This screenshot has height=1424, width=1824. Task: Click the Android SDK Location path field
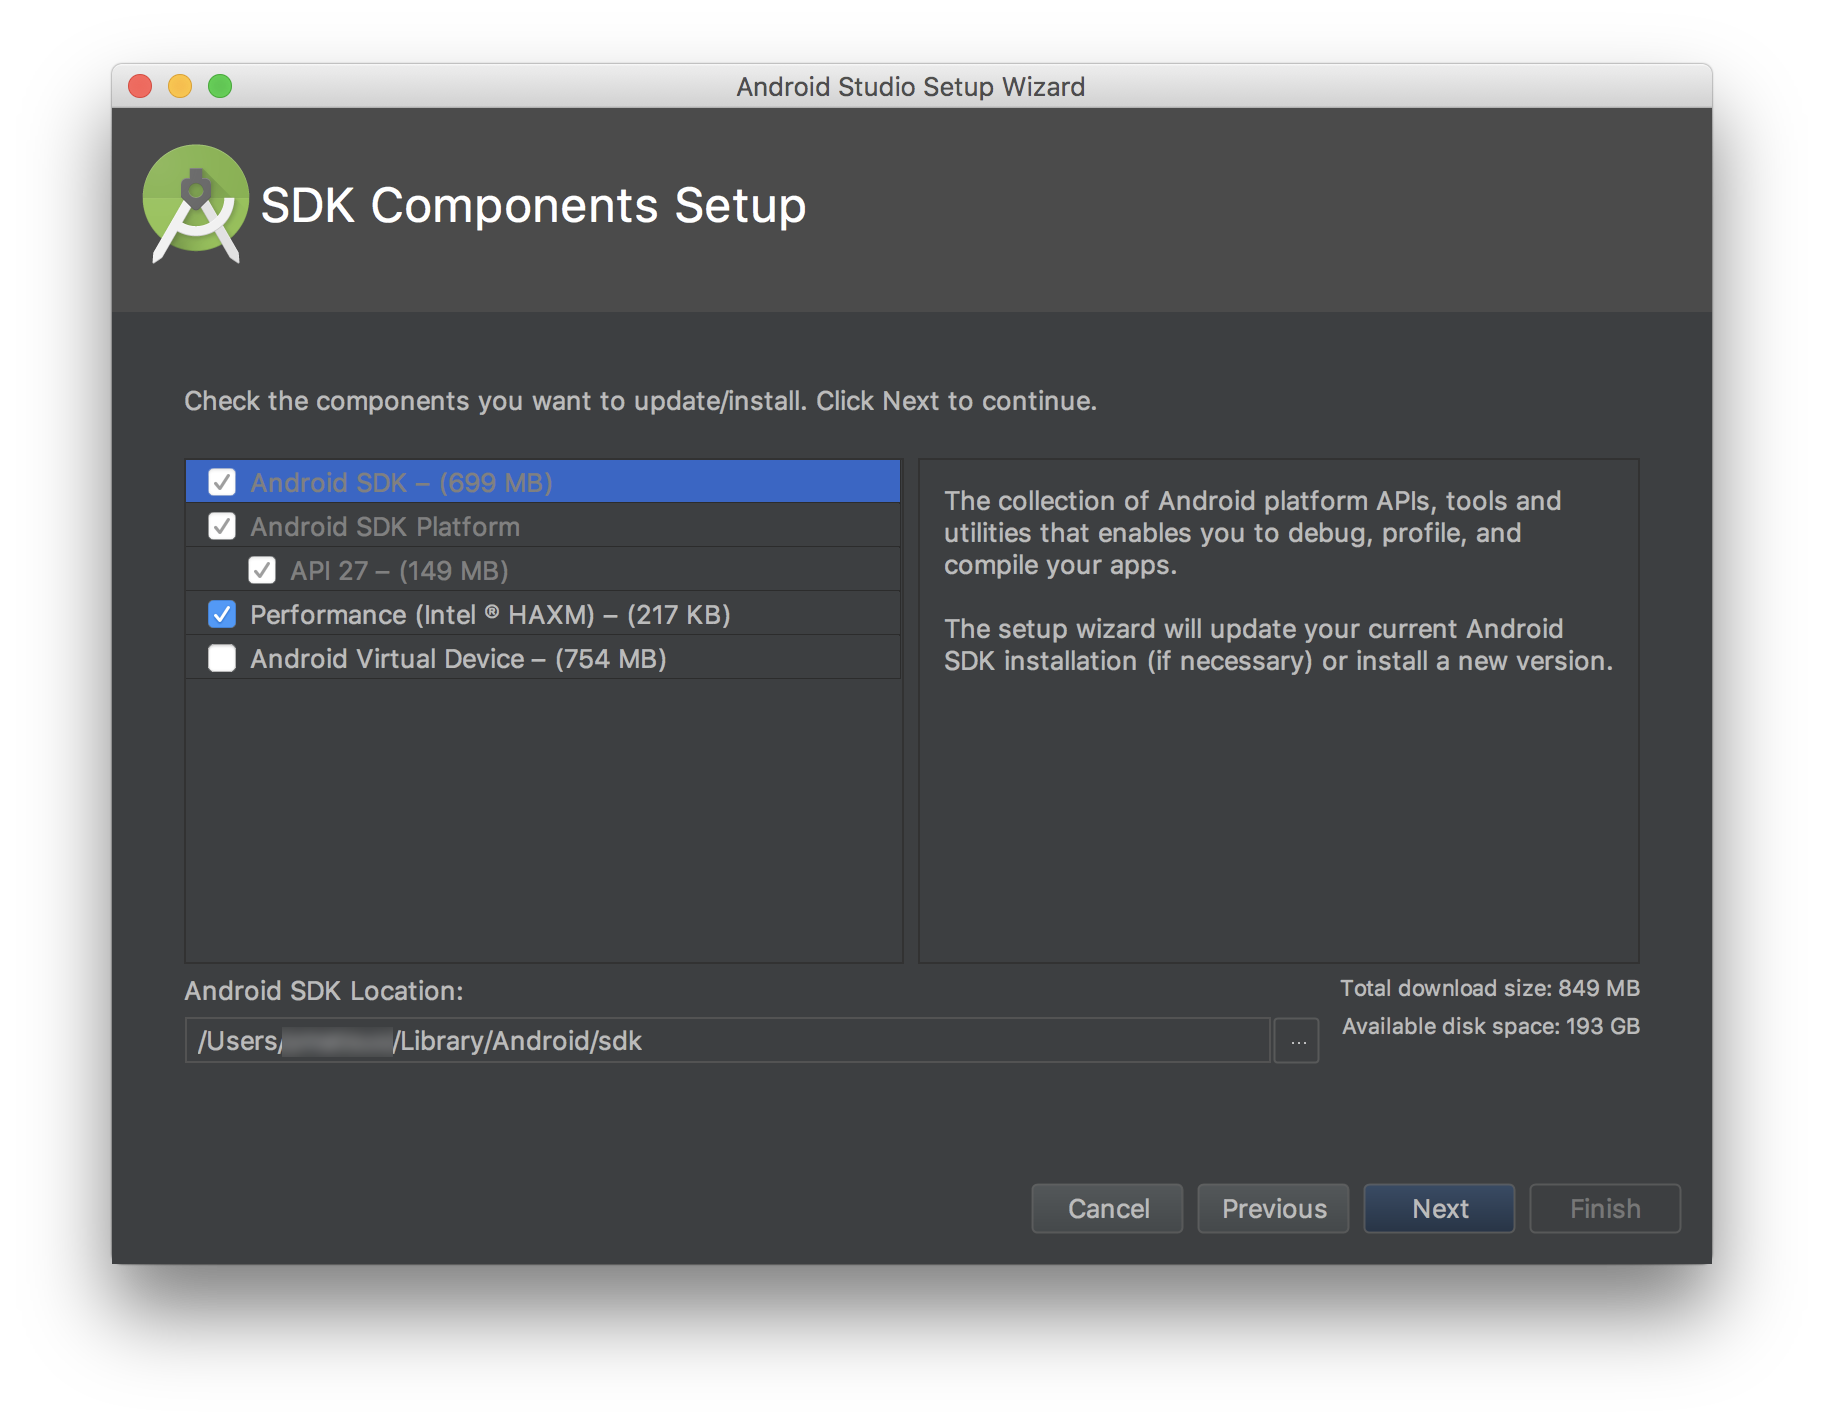[x=727, y=1040]
